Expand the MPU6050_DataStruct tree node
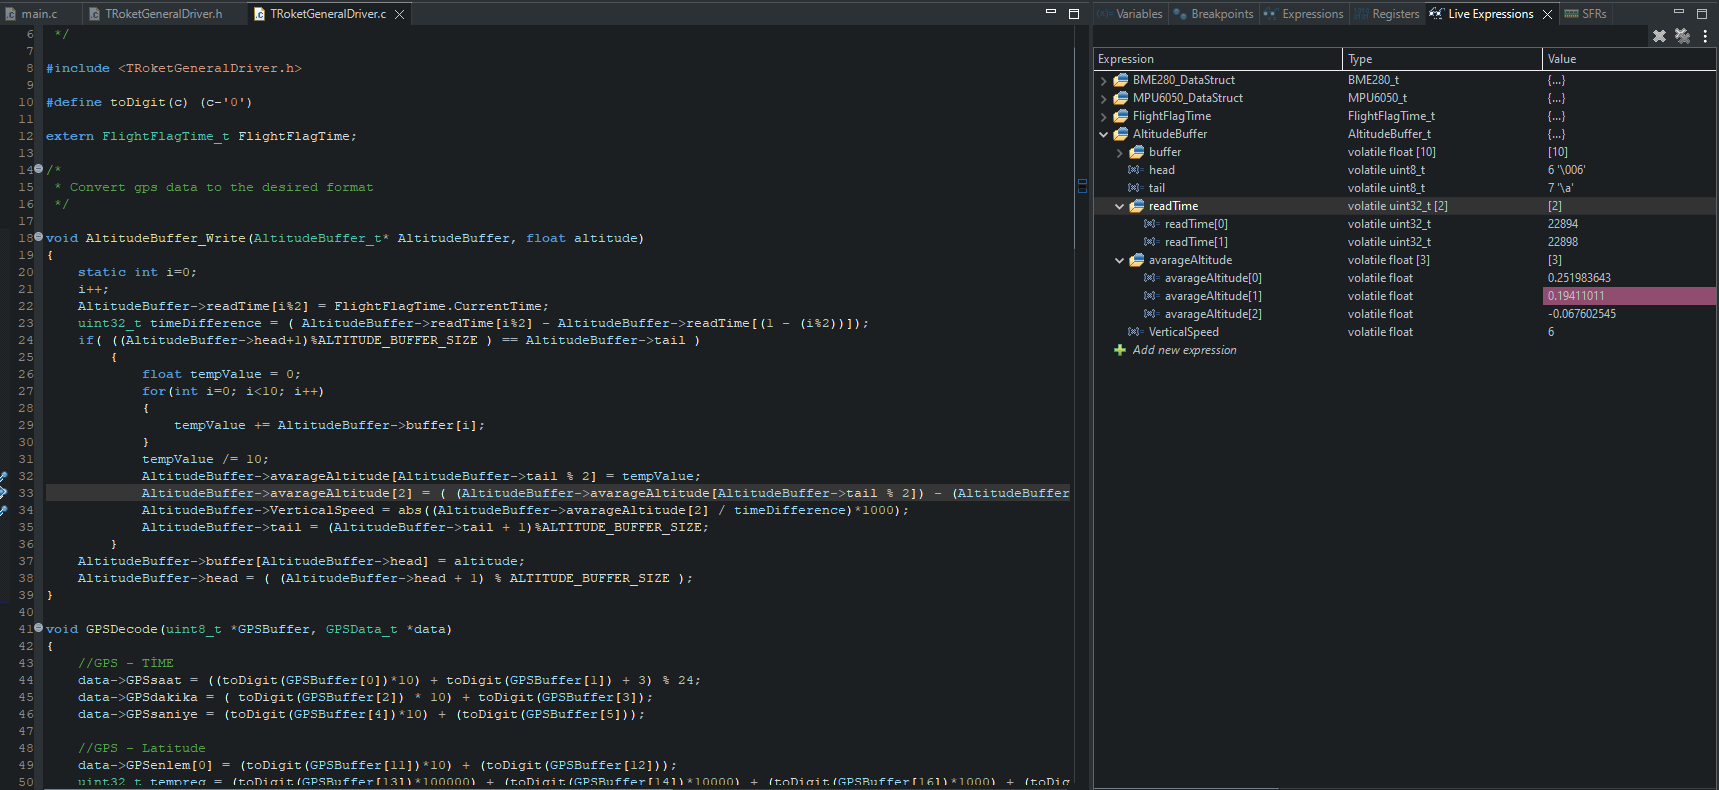This screenshot has height=790, width=1719. (x=1103, y=99)
